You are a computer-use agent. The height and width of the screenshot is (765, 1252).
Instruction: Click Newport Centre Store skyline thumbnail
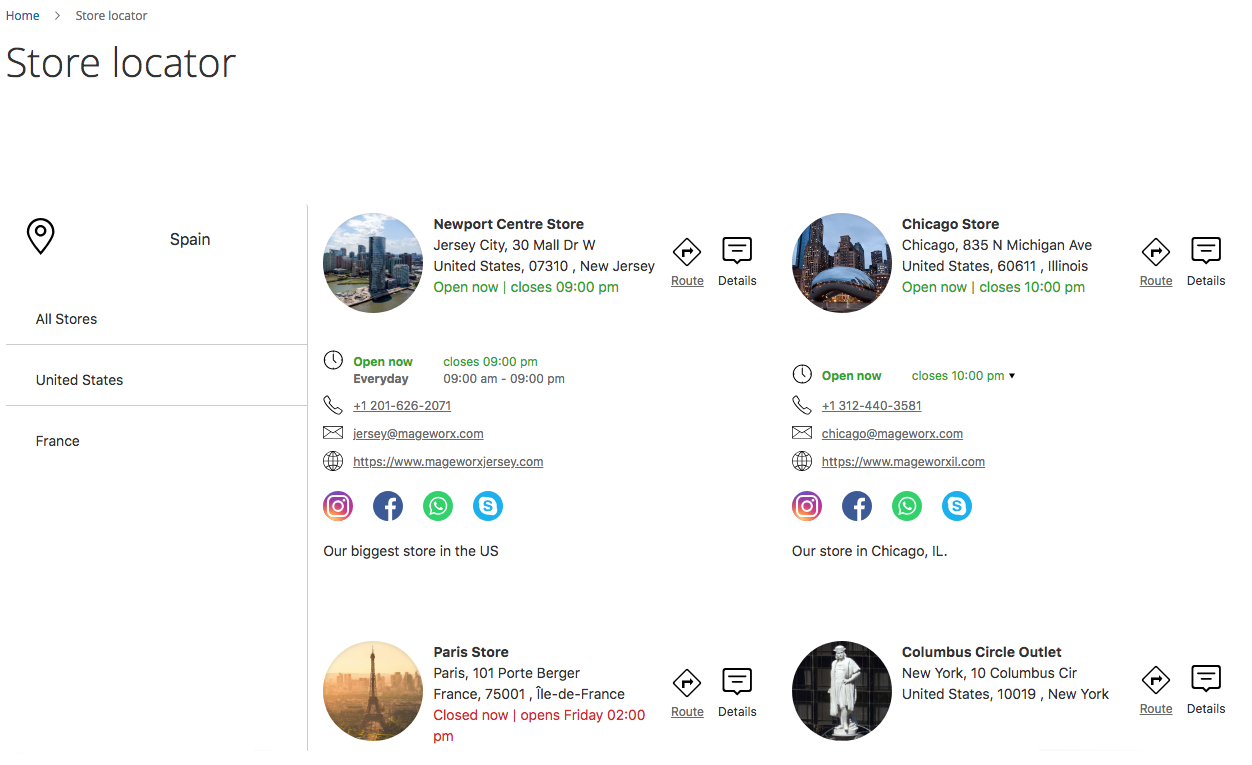373,263
